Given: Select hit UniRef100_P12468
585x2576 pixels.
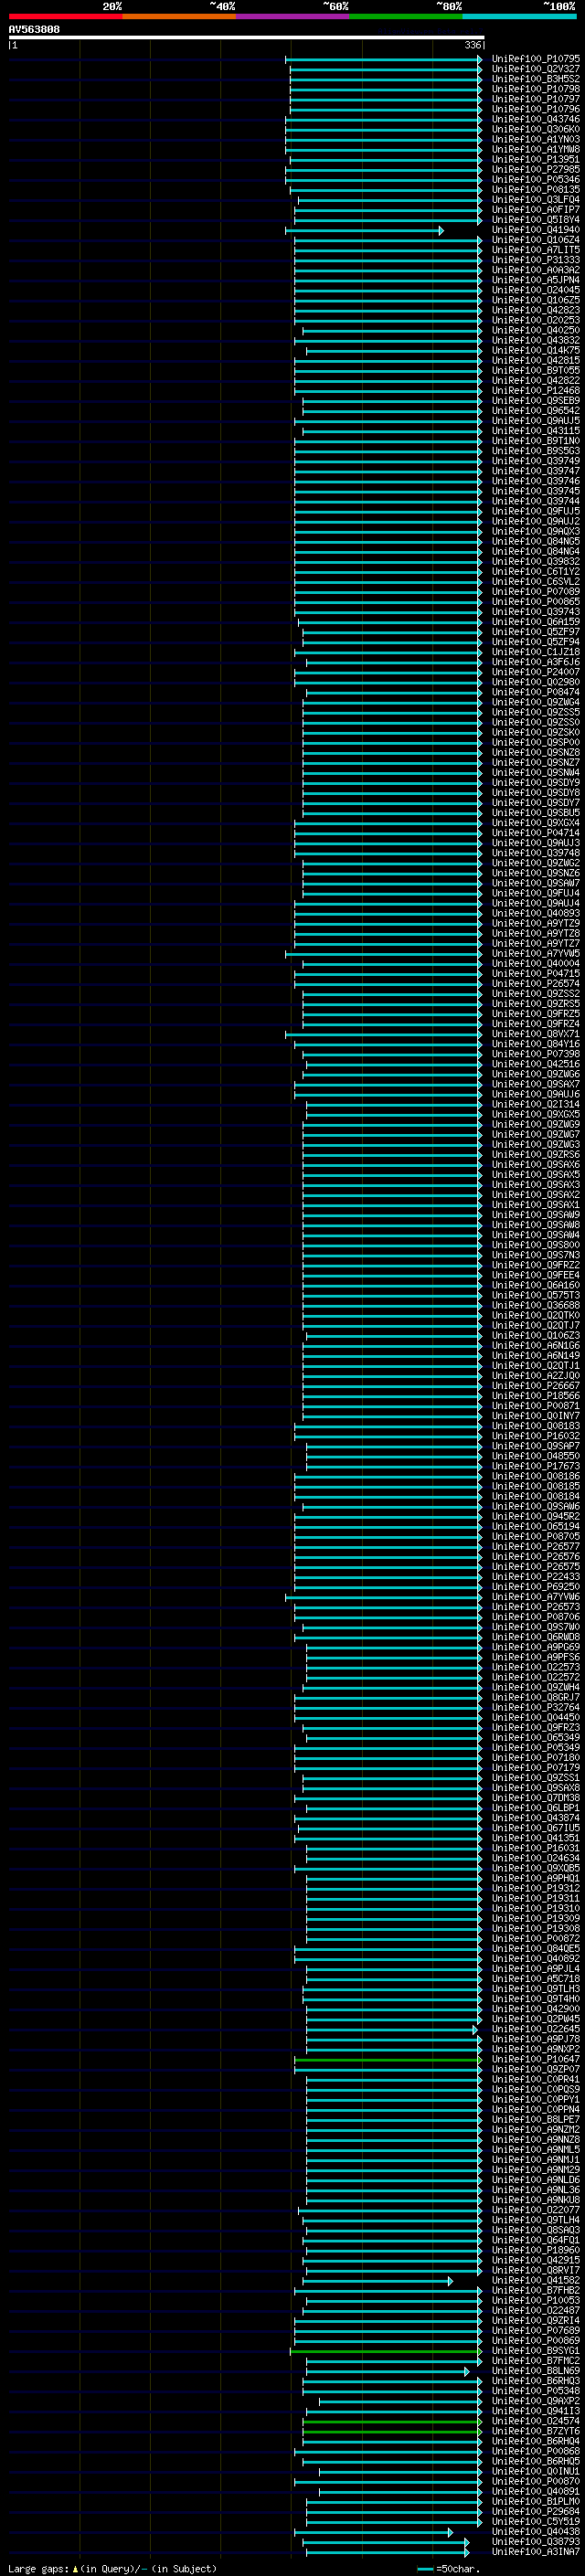Looking at the screenshot, I should point(536,391).
